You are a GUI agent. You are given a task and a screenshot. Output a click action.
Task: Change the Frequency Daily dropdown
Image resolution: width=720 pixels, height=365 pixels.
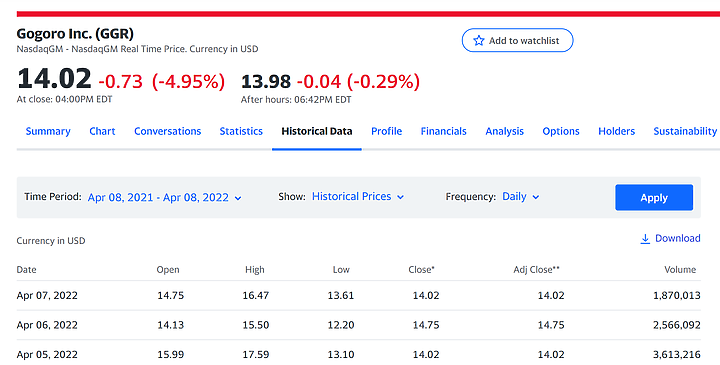[520, 197]
